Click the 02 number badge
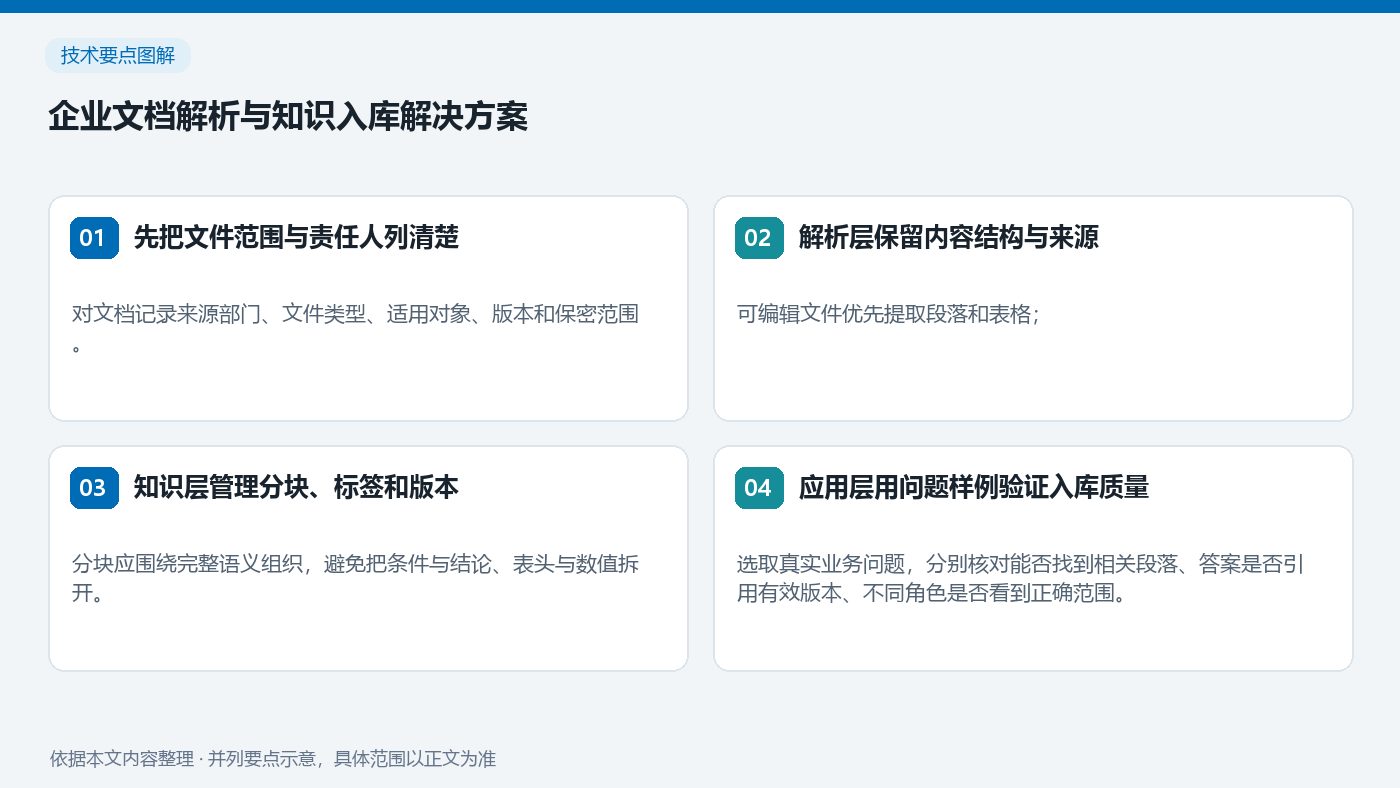 759,238
